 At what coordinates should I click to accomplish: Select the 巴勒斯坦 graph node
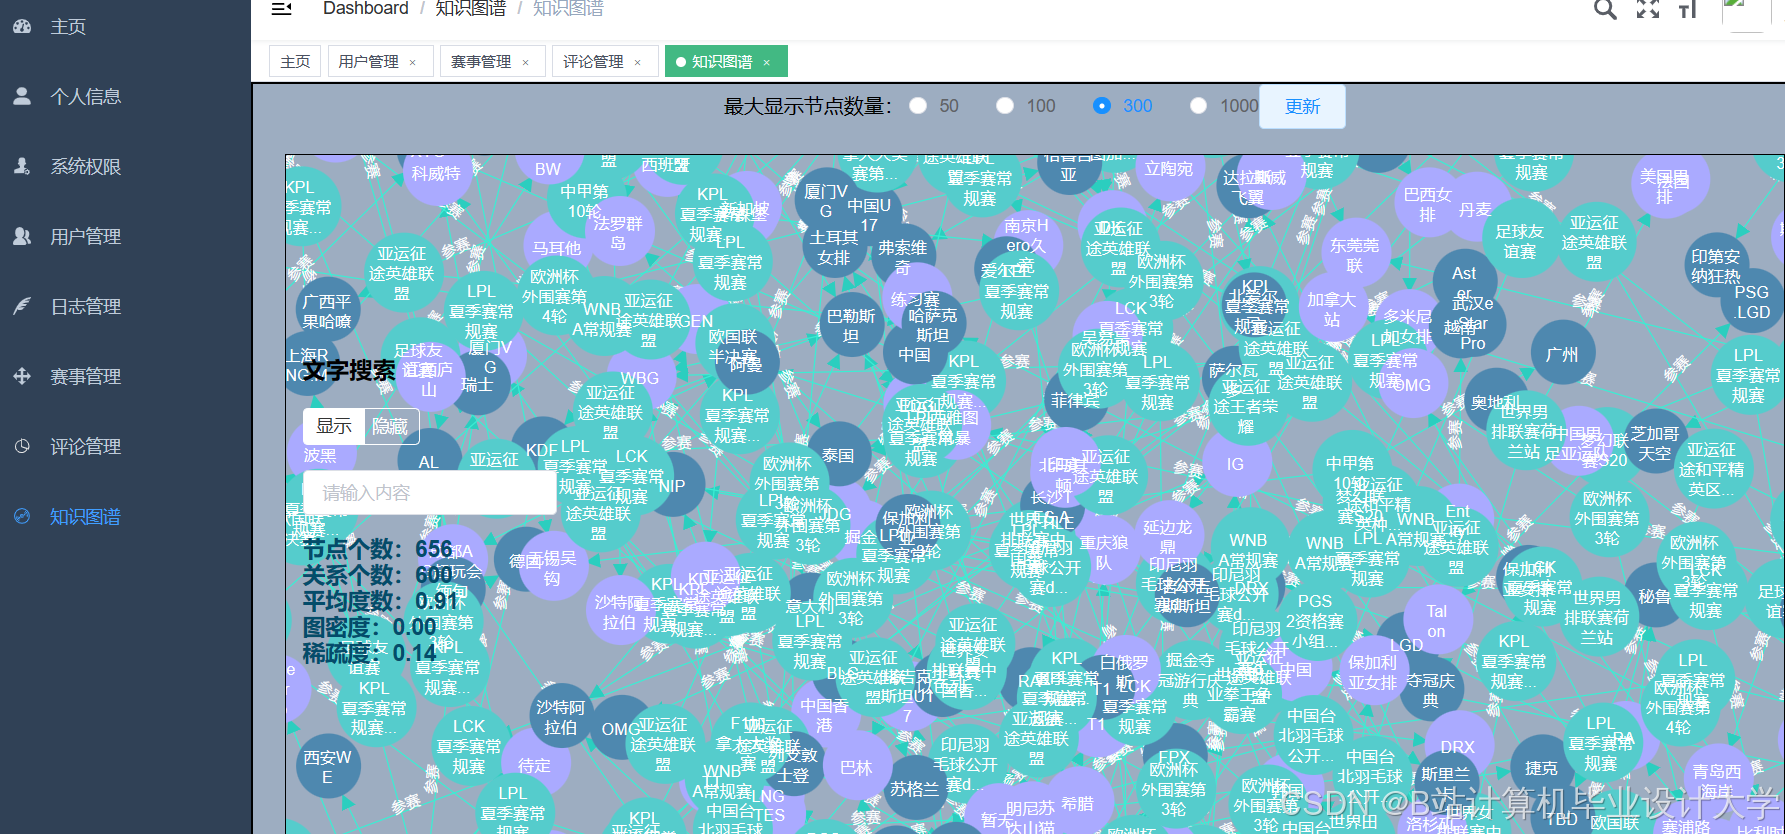tap(851, 326)
